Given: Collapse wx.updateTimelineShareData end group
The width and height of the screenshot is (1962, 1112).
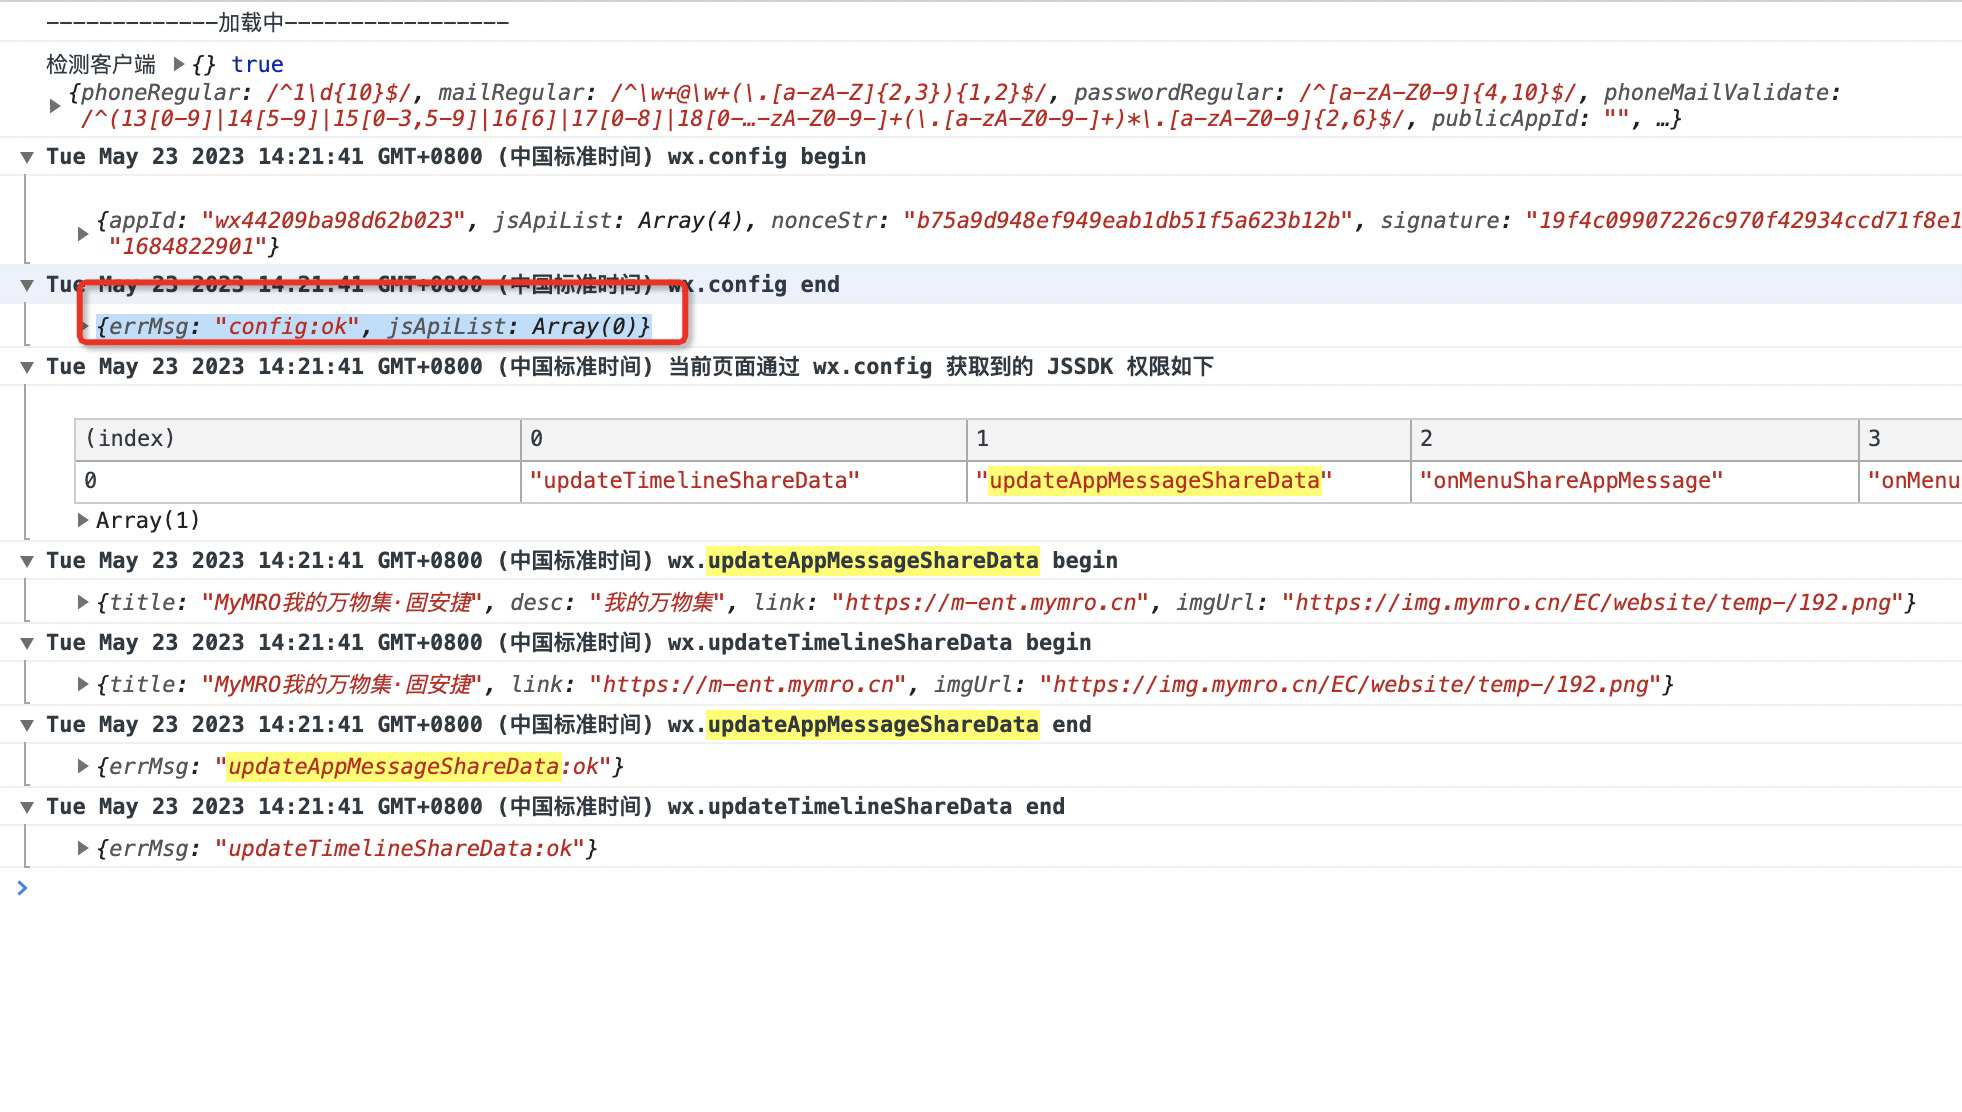Looking at the screenshot, I should pyautogui.click(x=27, y=807).
